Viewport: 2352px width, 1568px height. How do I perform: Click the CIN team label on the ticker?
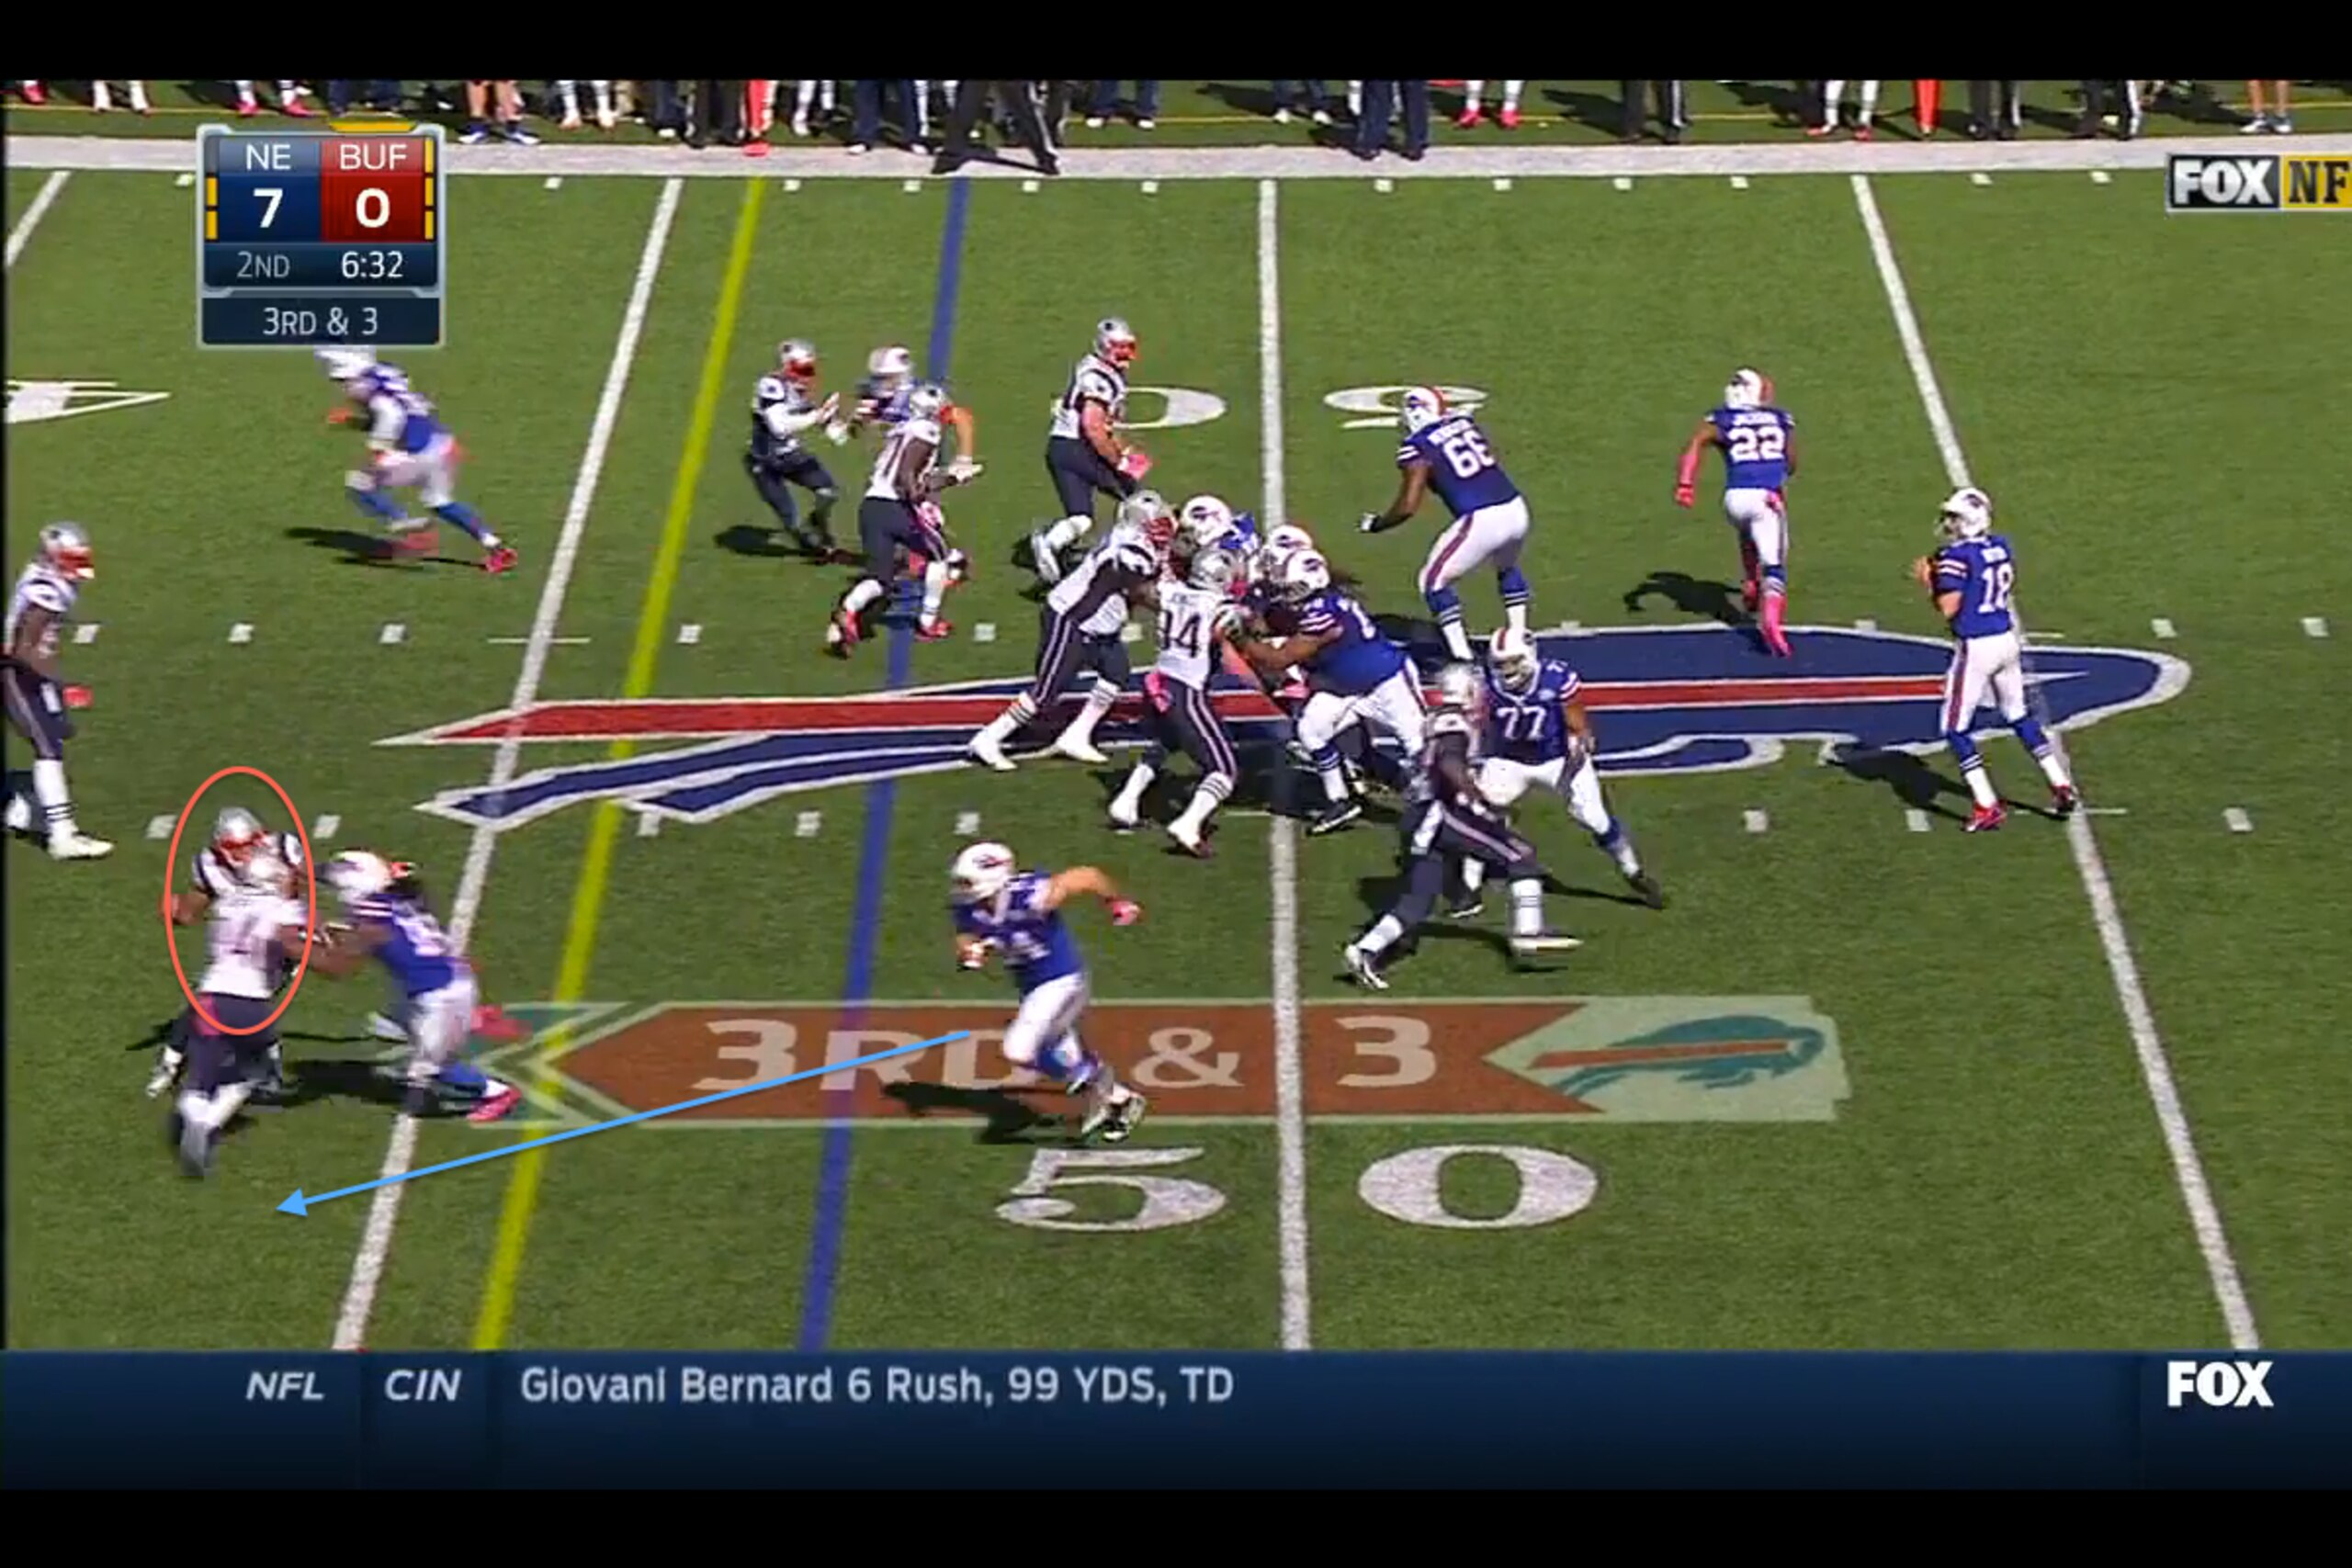422,1386
